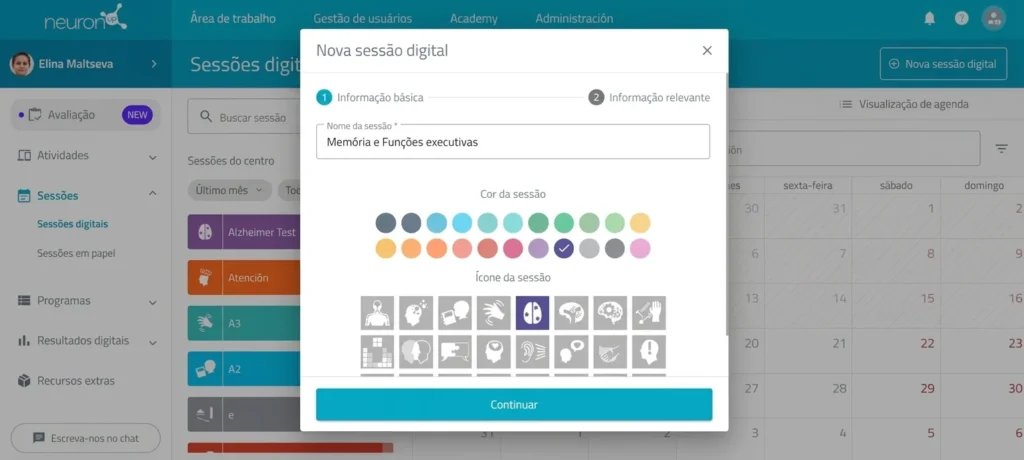The height and width of the screenshot is (460, 1024).
Task: Select calendar day 22 under sábado
Action: 927,343
